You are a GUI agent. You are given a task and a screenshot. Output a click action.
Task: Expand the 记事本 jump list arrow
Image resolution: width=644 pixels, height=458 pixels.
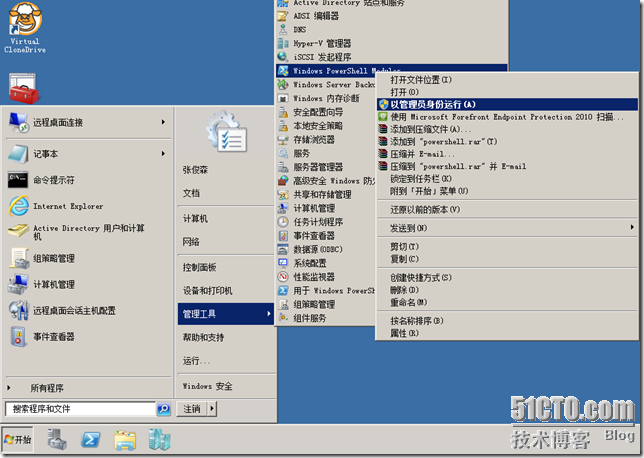[163, 153]
